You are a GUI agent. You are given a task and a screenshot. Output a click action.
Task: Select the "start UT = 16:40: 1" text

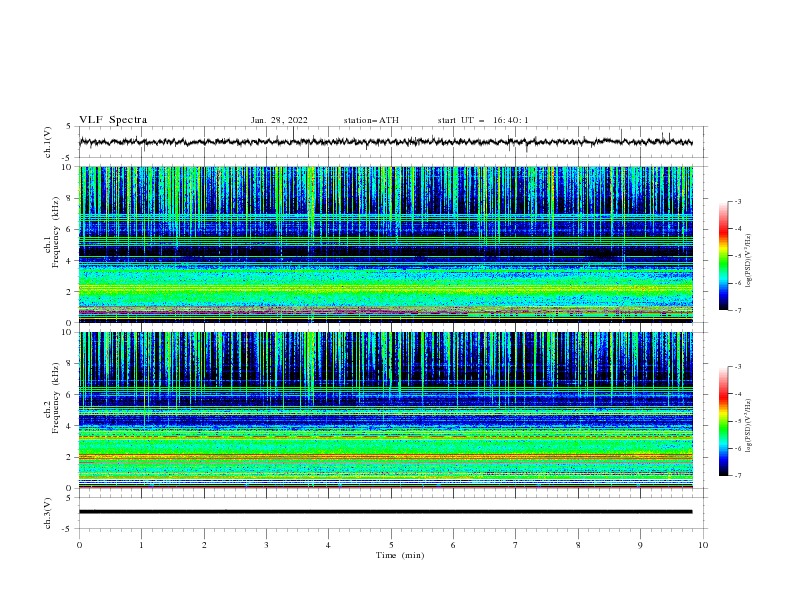[x=483, y=120]
